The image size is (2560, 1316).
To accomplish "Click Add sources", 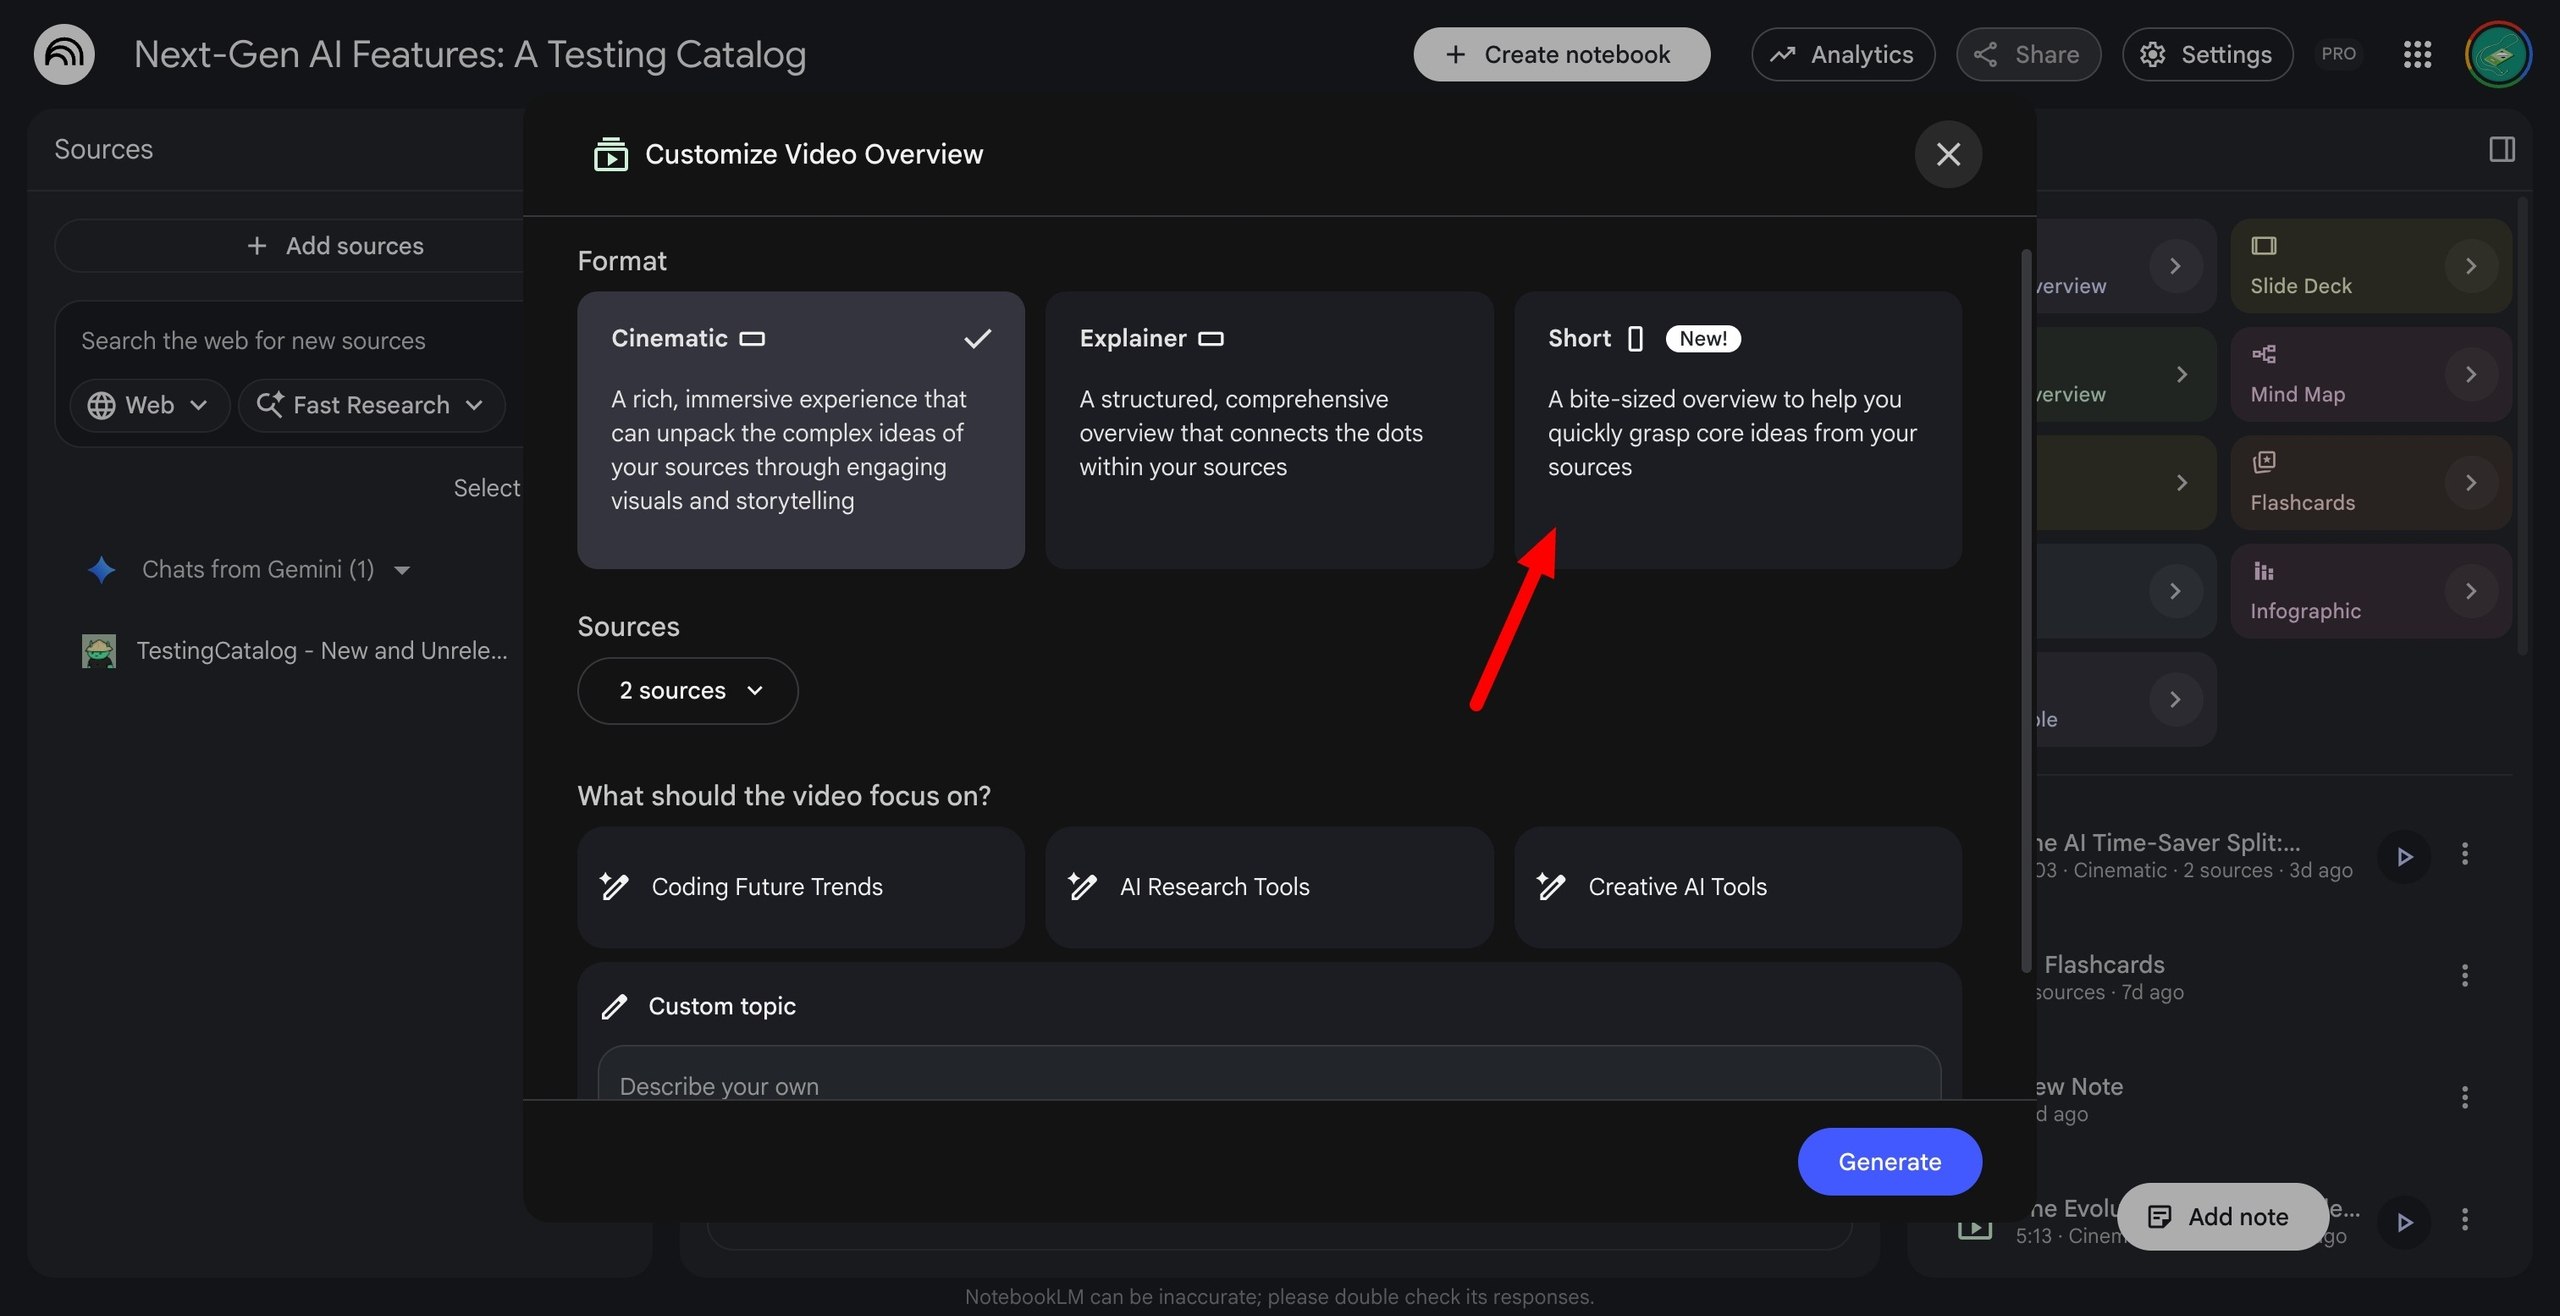I will [336, 246].
